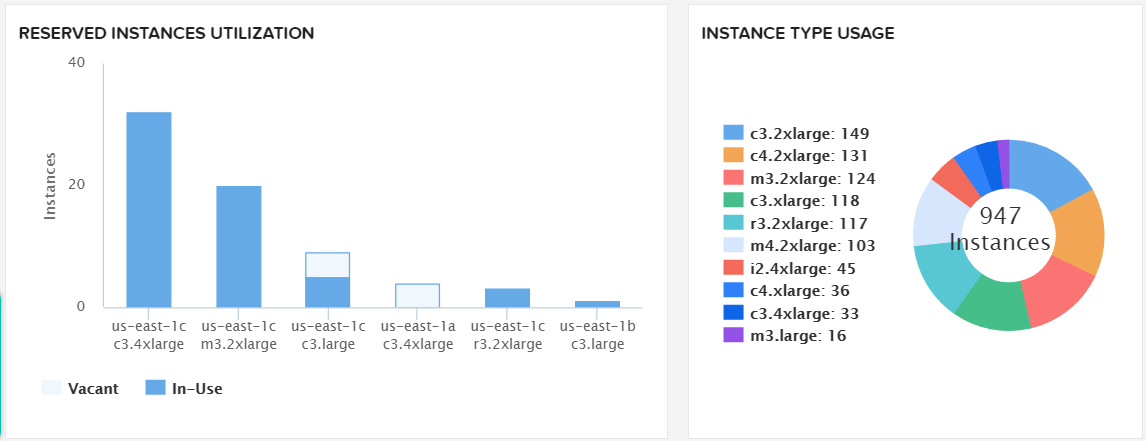Click the us-east-1c m3.2xlarge bar
Viewport: 1146px width, 441px height.
click(238, 246)
